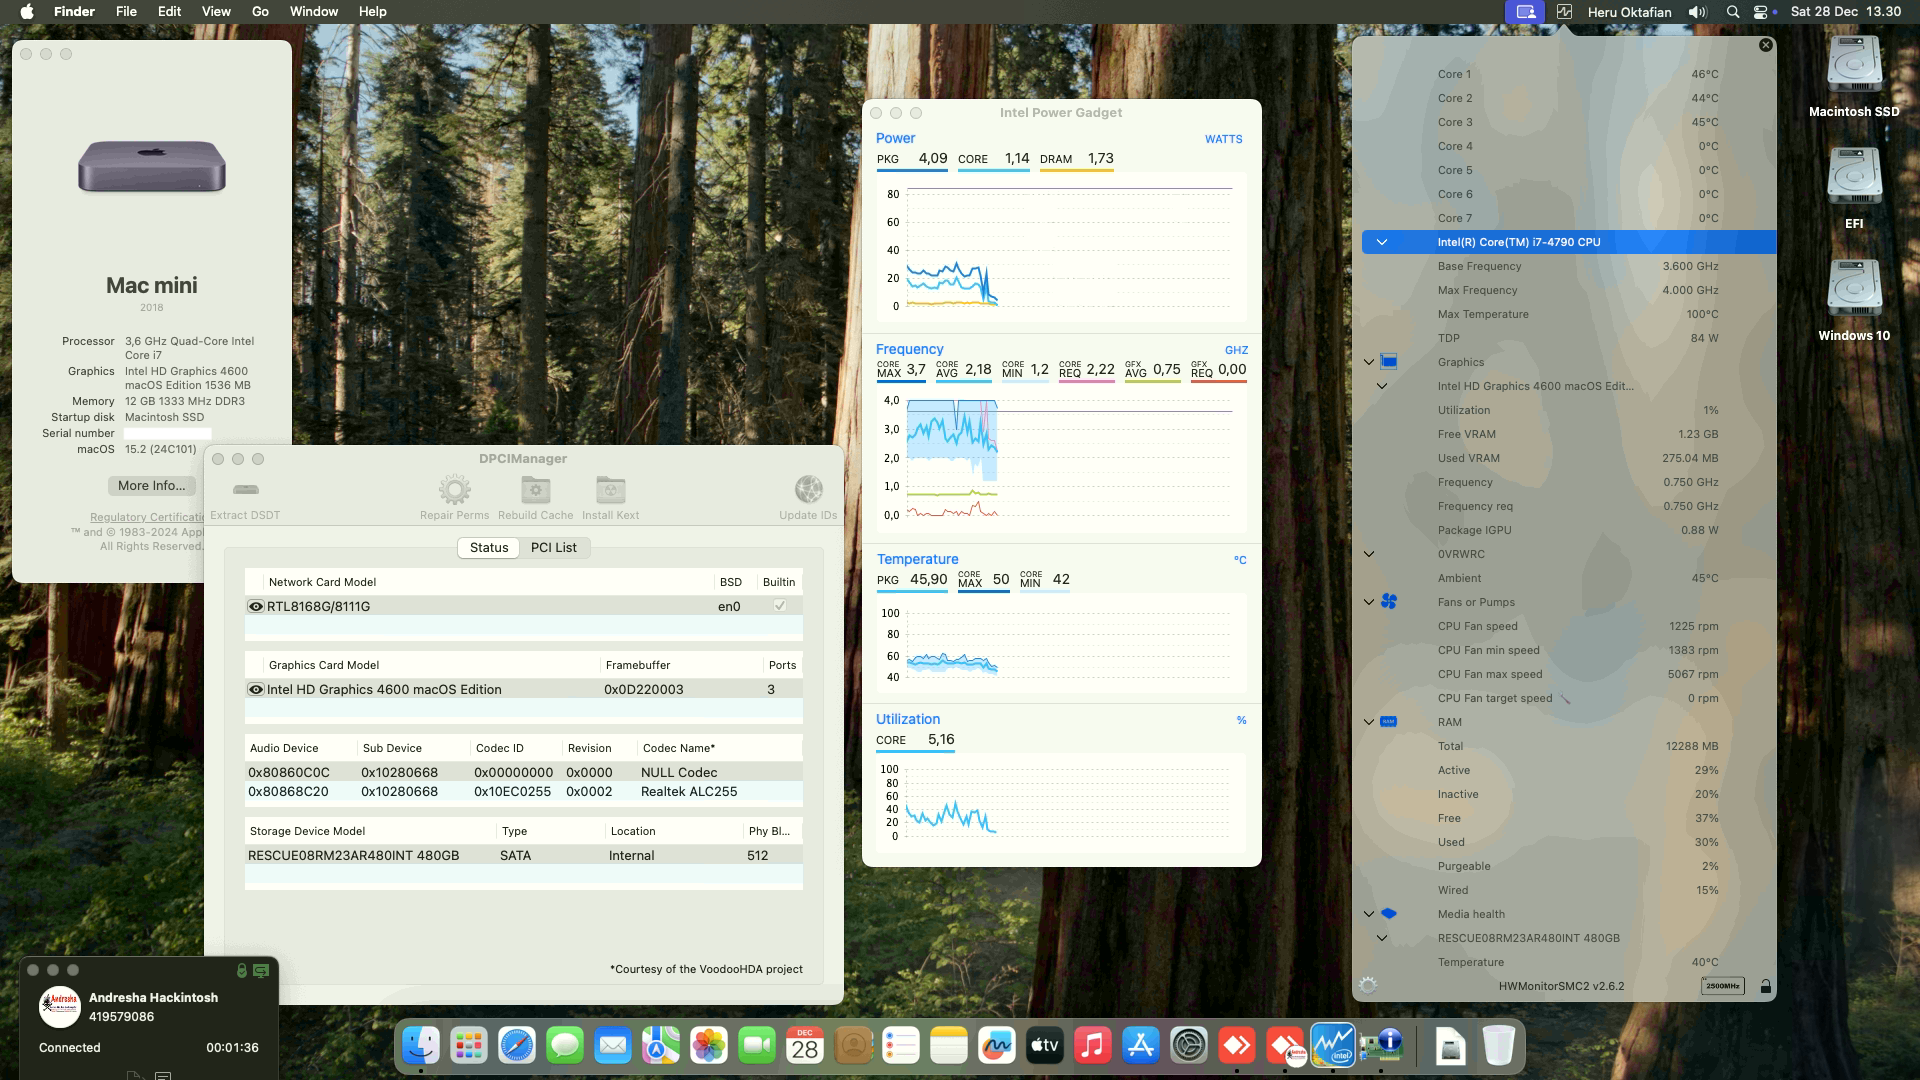
Task: Collapse Intel HD Graphics 4600 subsection
Action: click(x=1382, y=386)
